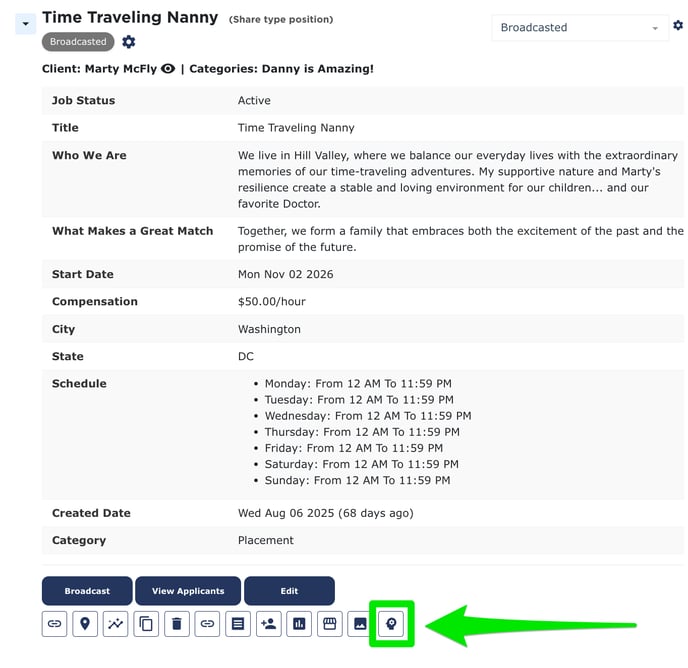Click the first link icon in icon row

55,624
